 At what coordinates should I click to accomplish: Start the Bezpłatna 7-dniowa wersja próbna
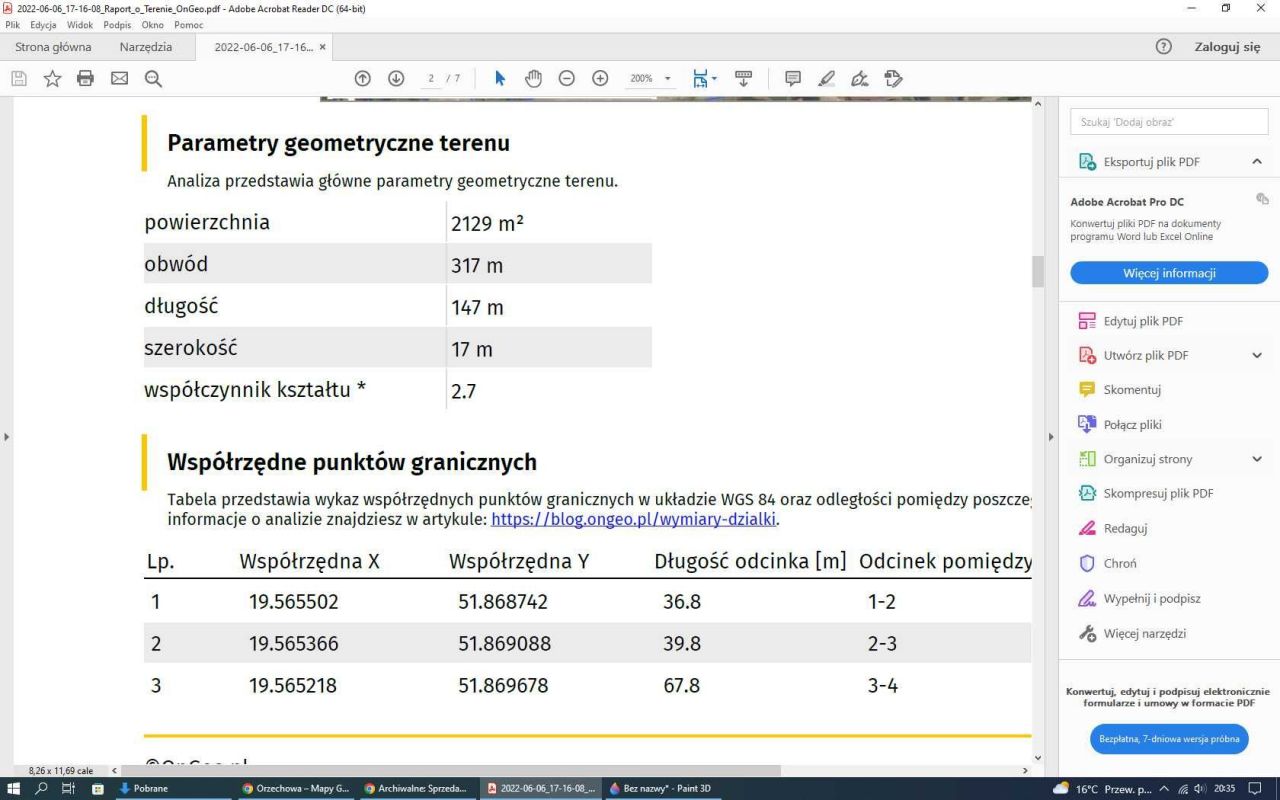click(1168, 739)
